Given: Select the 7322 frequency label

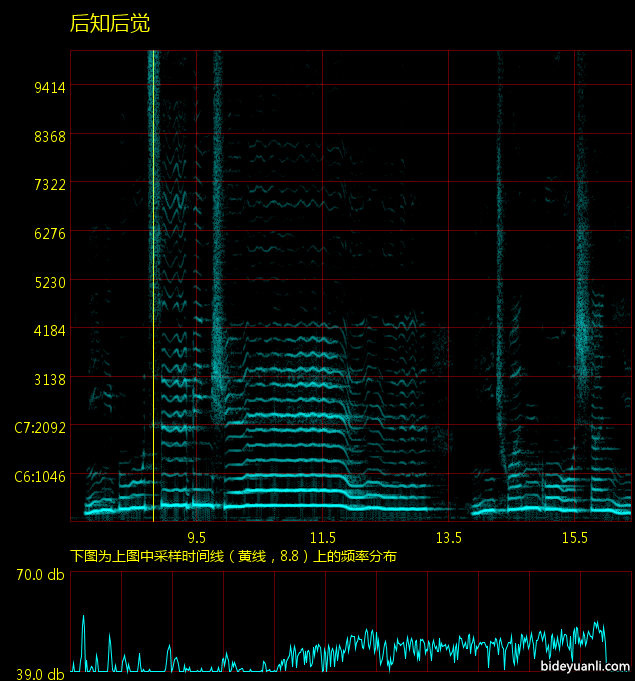Looking at the screenshot, I should [49, 184].
